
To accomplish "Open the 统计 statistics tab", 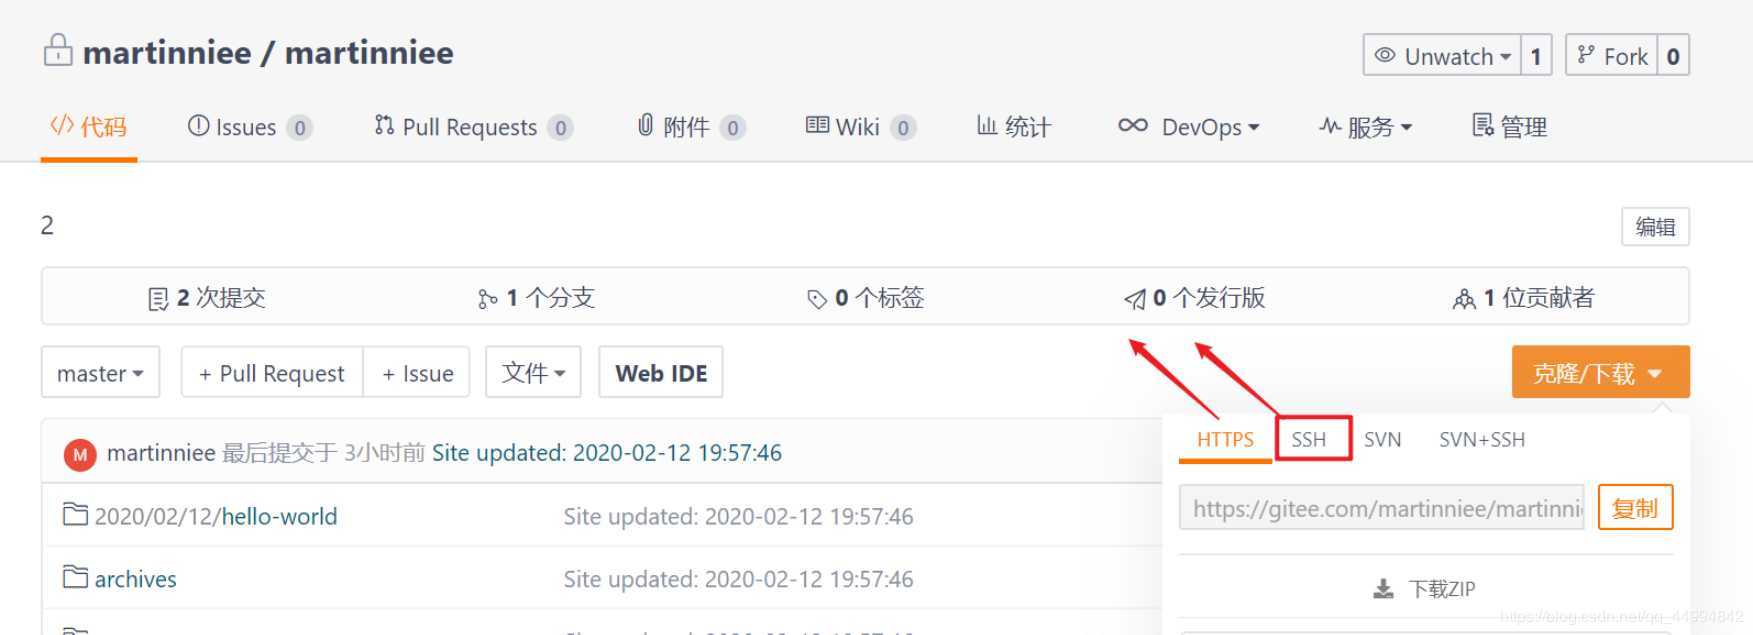I will (x=1013, y=127).
